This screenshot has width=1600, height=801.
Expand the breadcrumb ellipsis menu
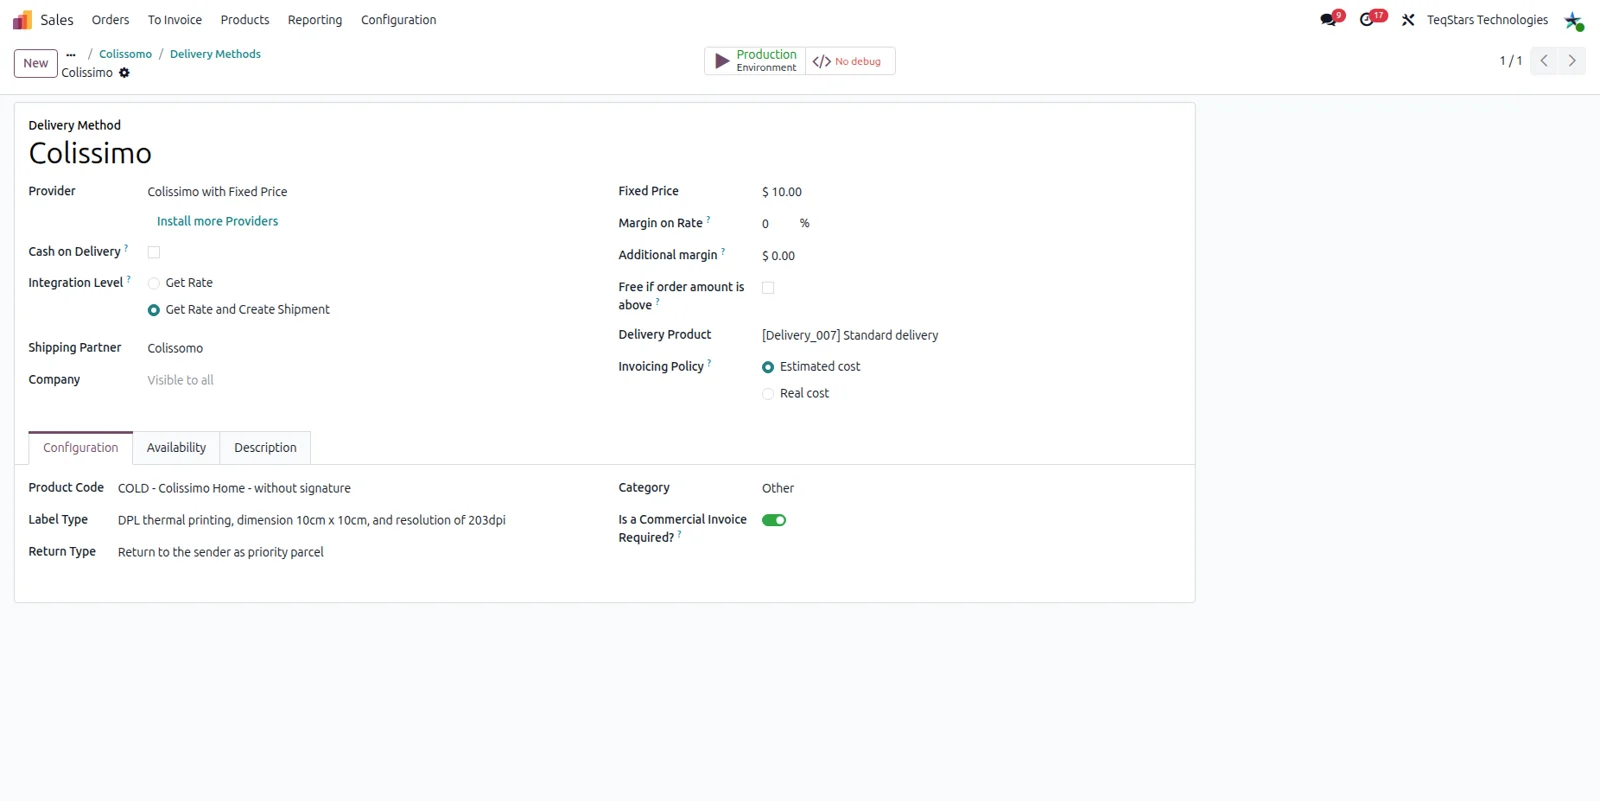click(71, 55)
